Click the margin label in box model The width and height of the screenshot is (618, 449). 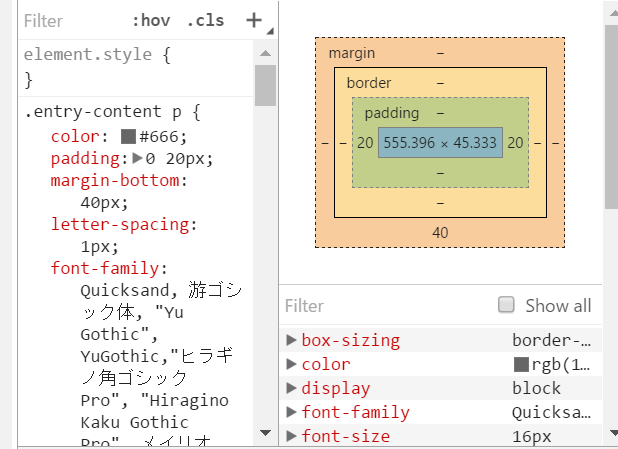pyautogui.click(x=352, y=53)
